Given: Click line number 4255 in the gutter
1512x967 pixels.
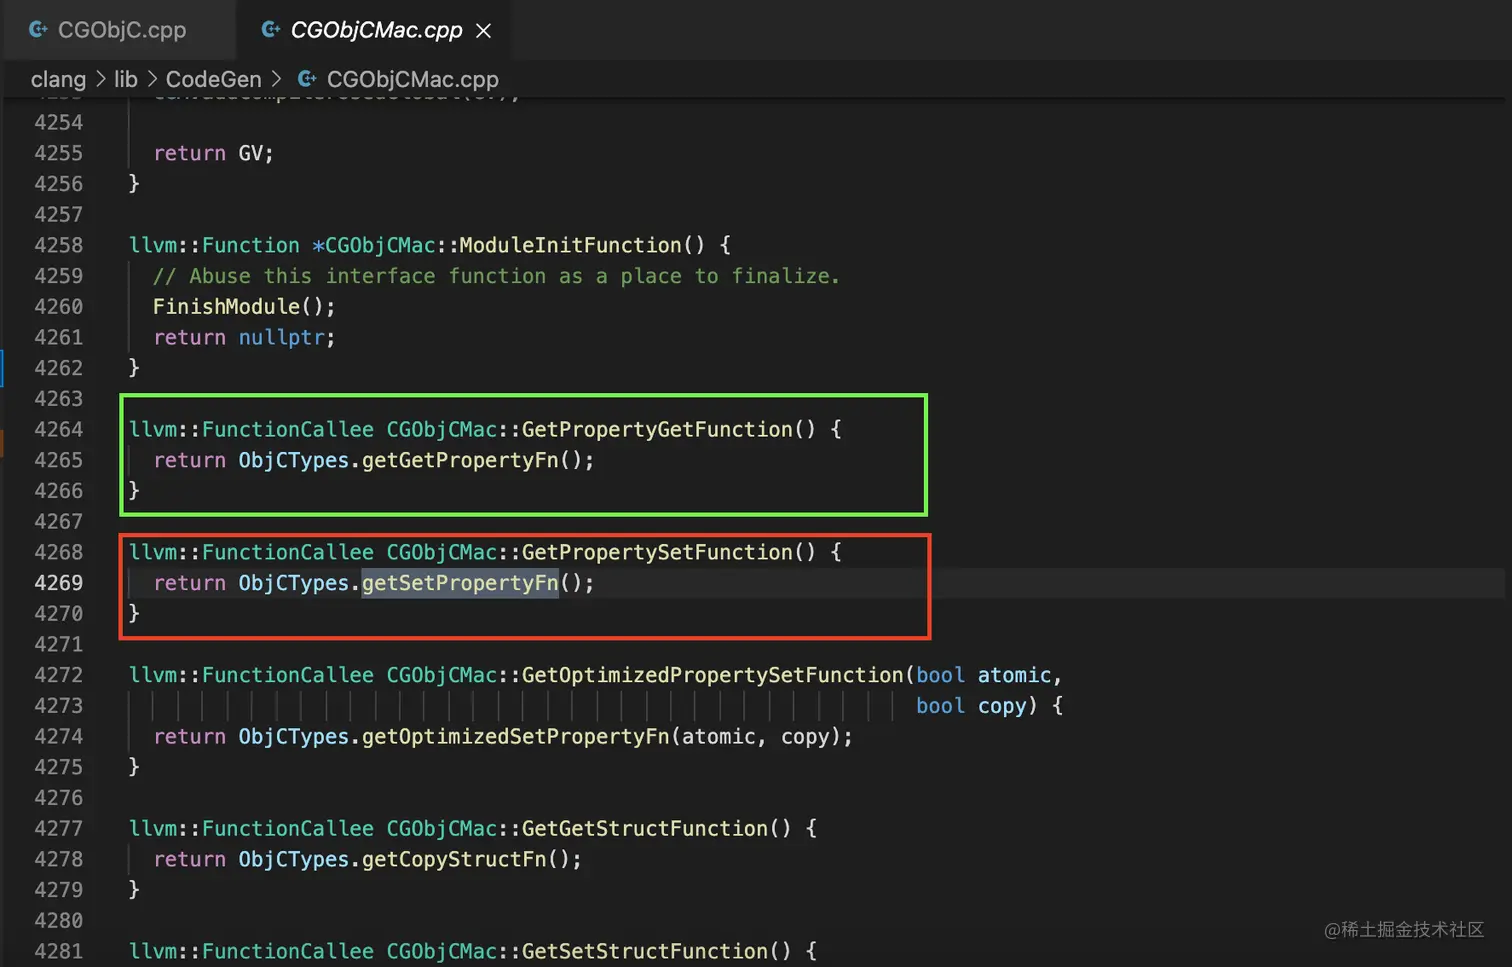Looking at the screenshot, I should click(59, 153).
